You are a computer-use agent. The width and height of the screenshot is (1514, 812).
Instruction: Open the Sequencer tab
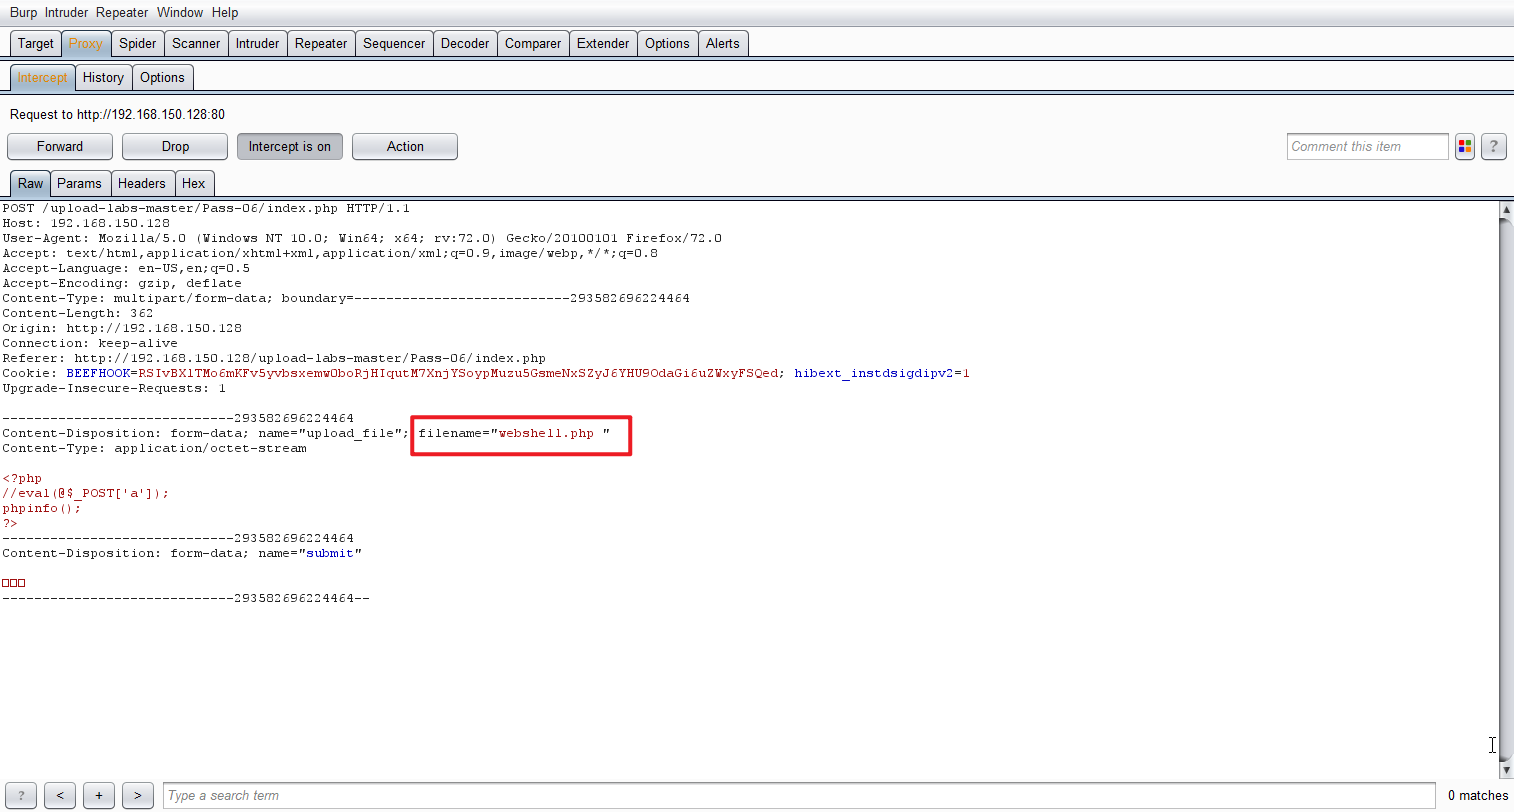394,43
